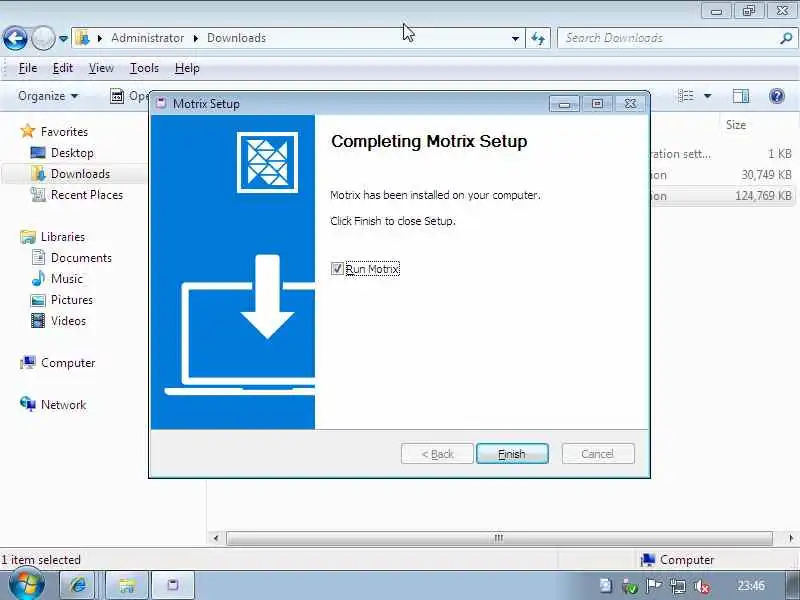Viewport: 800px width, 600px height.
Task: Open Explorer help icon
Action: [777, 96]
